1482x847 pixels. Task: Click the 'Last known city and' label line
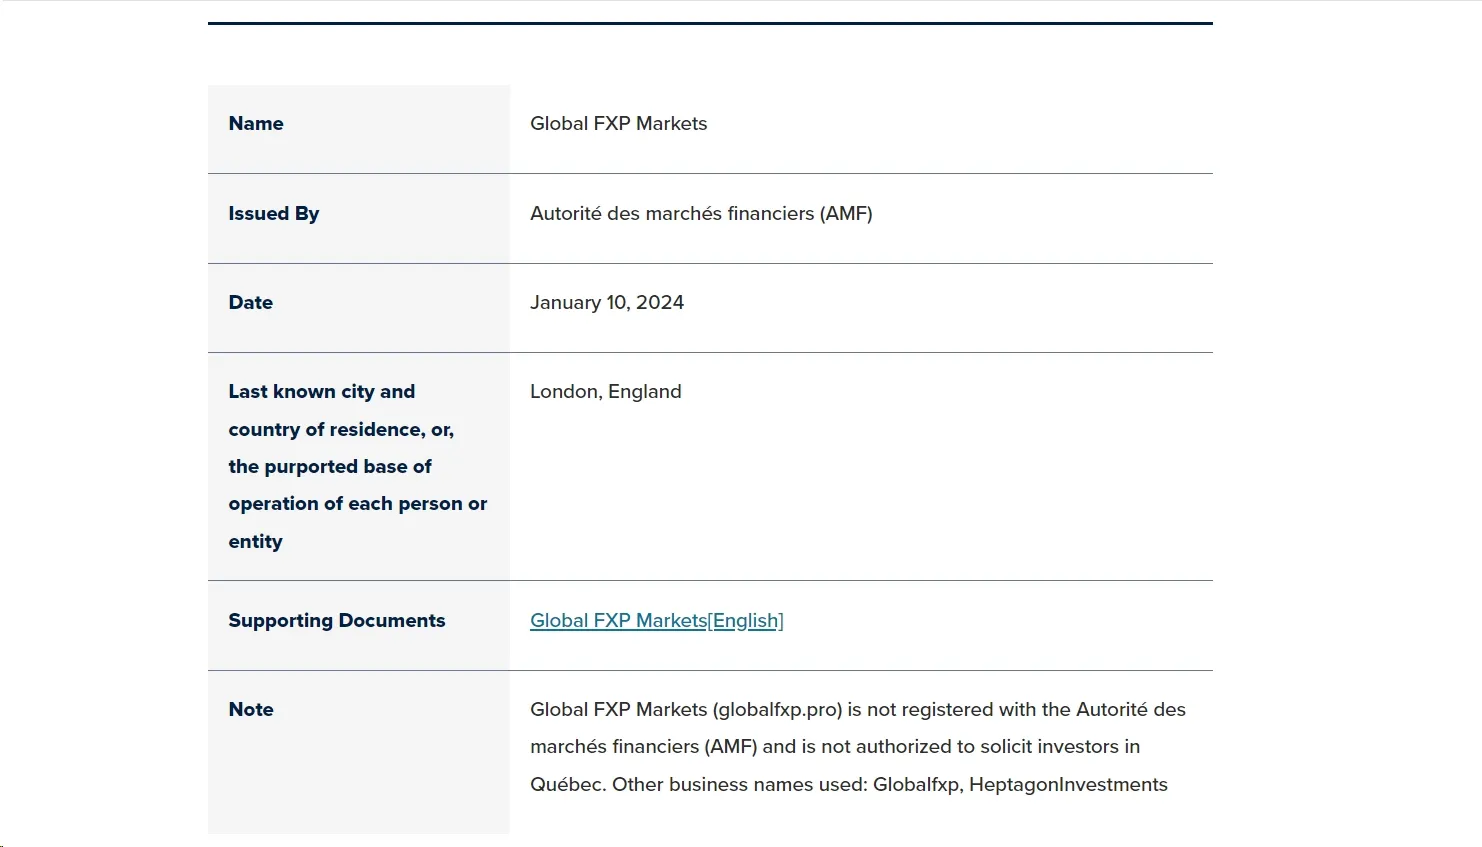coord(322,392)
